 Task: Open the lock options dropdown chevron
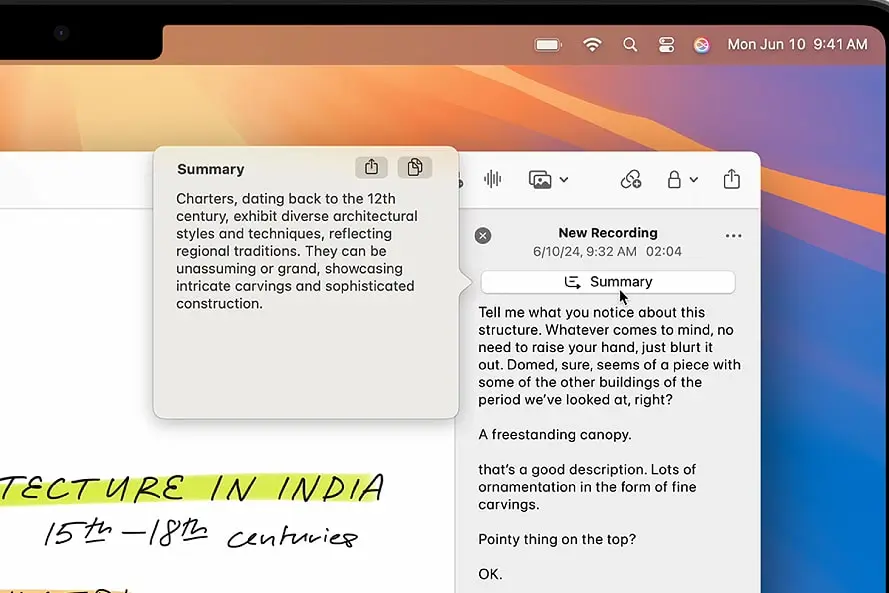(691, 181)
